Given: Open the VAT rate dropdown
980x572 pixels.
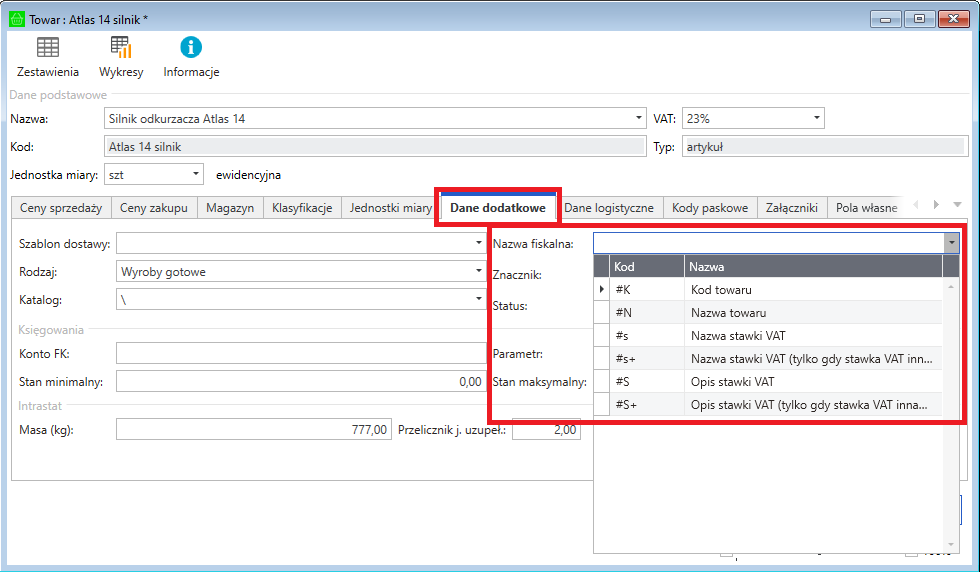Looking at the screenshot, I should [817, 118].
